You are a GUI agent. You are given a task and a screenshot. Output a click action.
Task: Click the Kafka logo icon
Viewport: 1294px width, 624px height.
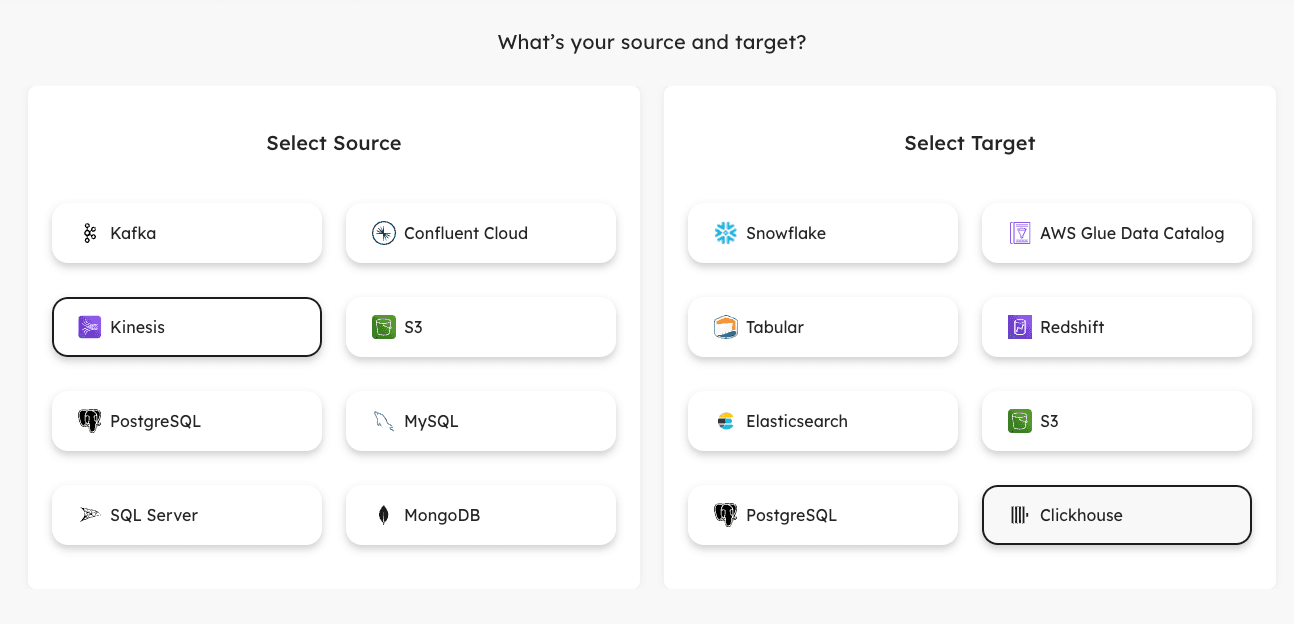tap(90, 234)
